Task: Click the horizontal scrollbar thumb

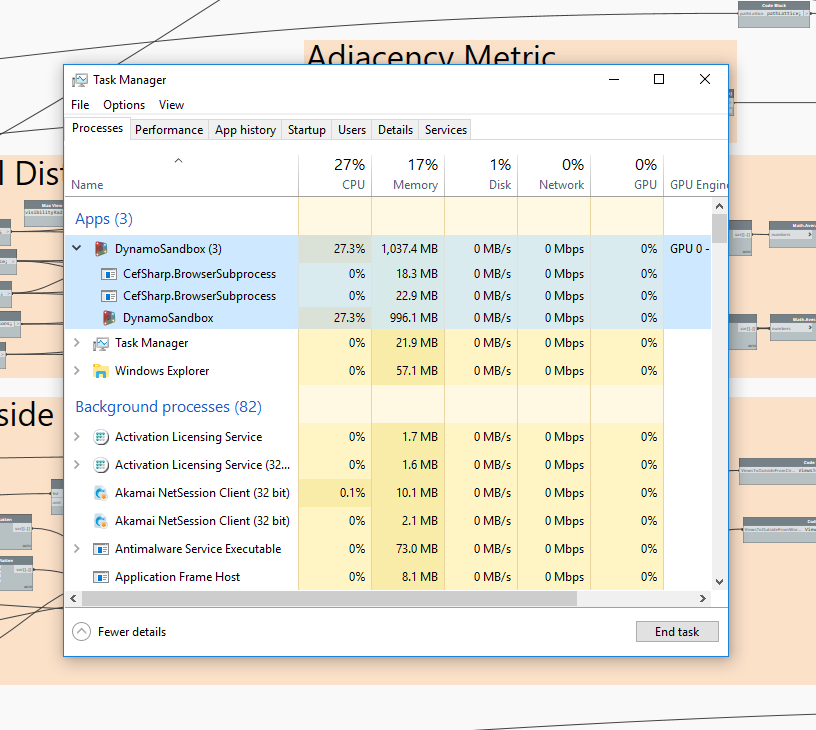Action: 330,599
